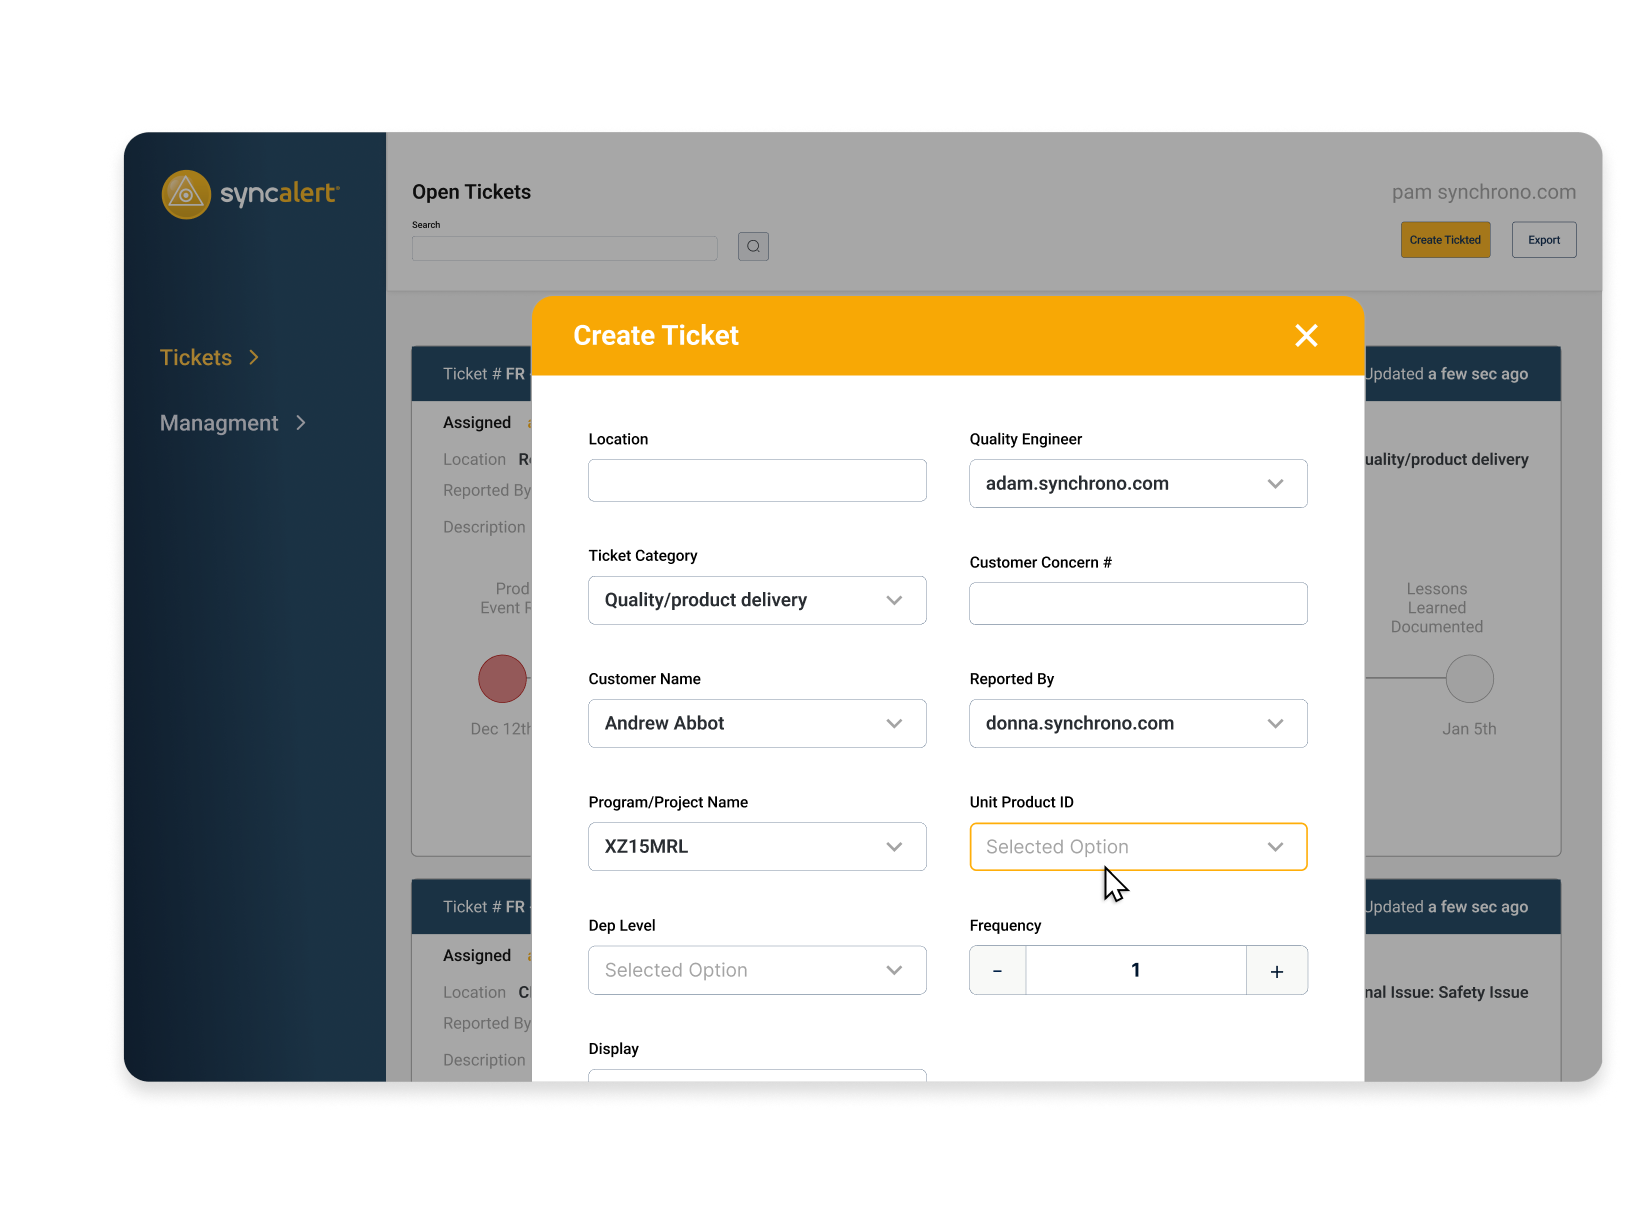
Task: Click into the Location input field
Action: pyautogui.click(x=757, y=481)
